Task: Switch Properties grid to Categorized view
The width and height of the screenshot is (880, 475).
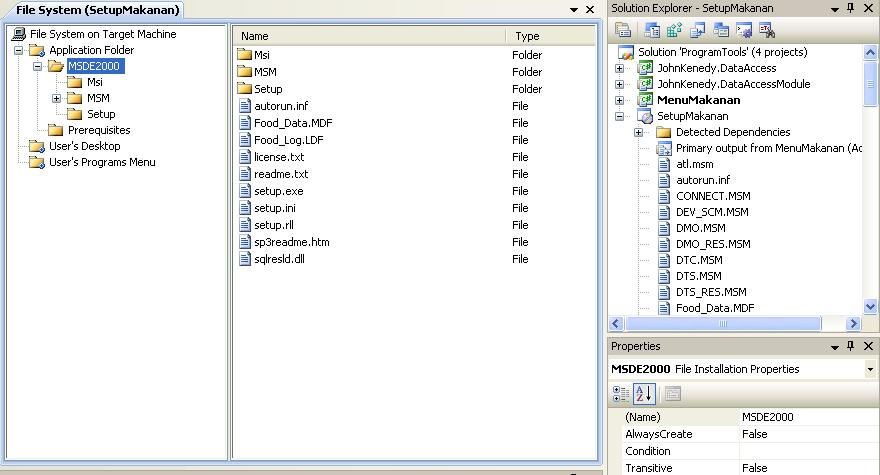Action: [x=621, y=394]
